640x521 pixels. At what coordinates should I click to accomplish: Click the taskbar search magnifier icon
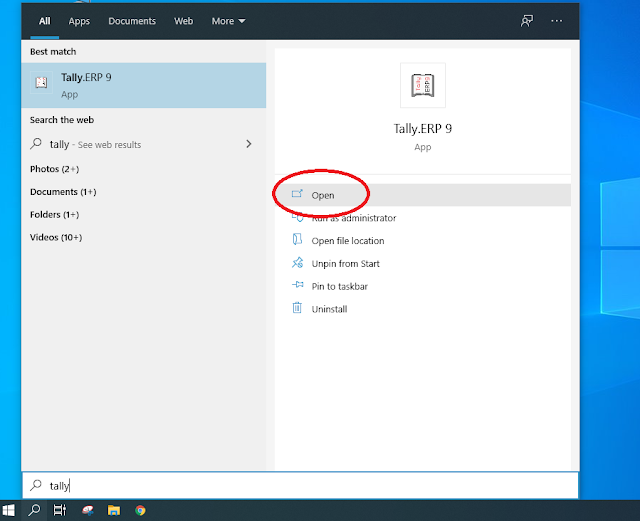[x=34, y=510]
